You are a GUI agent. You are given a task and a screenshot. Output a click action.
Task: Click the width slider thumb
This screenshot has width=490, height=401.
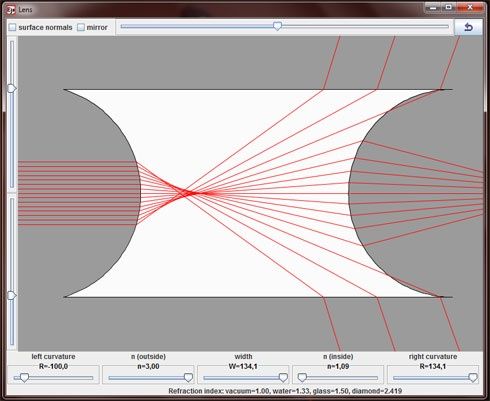pos(283,377)
